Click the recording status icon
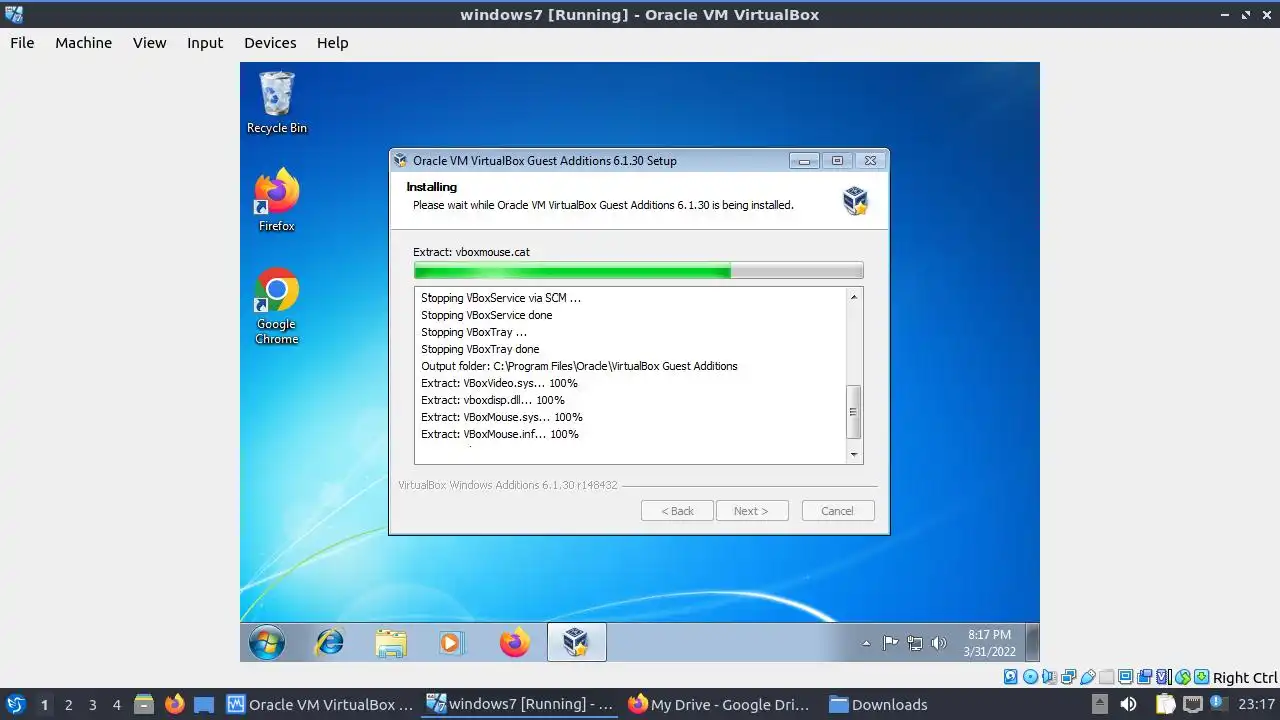This screenshot has width=1280, height=720. pyautogui.click(x=1145, y=677)
